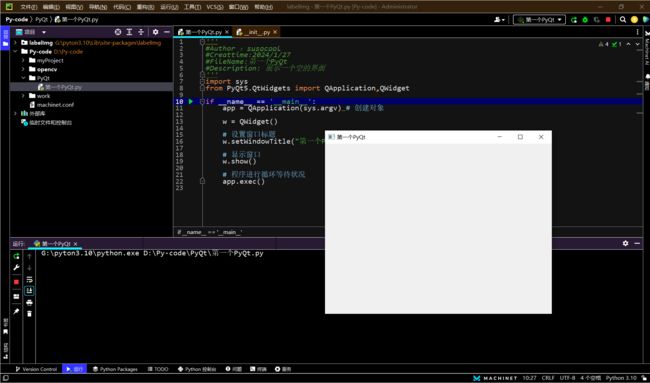Image resolution: width=650 pixels, height=383 pixels.
Task: Toggle scroll-to-end in Run console
Action: pos(29,291)
